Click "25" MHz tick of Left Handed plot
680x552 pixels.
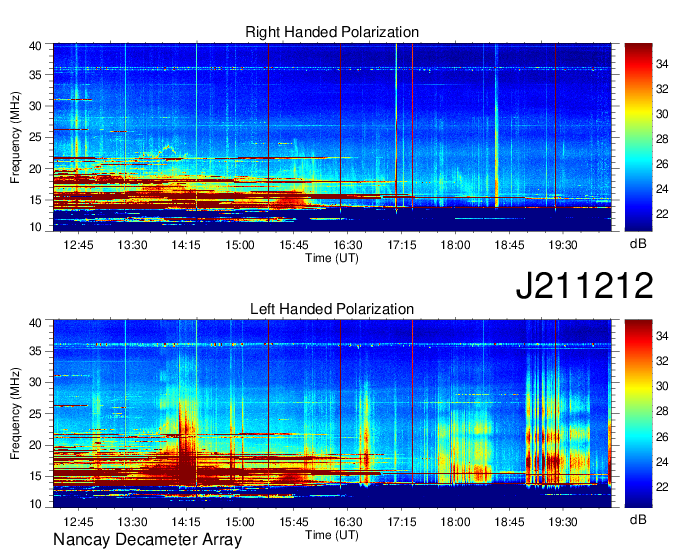pyautogui.click(x=35, y=414)
